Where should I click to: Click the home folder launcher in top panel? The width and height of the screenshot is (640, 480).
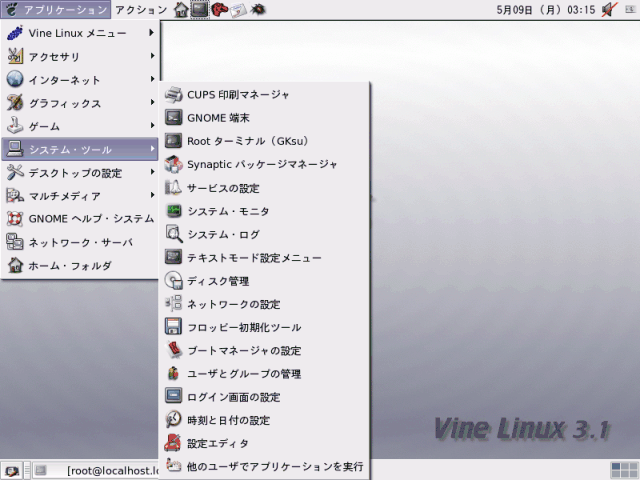(181, 9)
